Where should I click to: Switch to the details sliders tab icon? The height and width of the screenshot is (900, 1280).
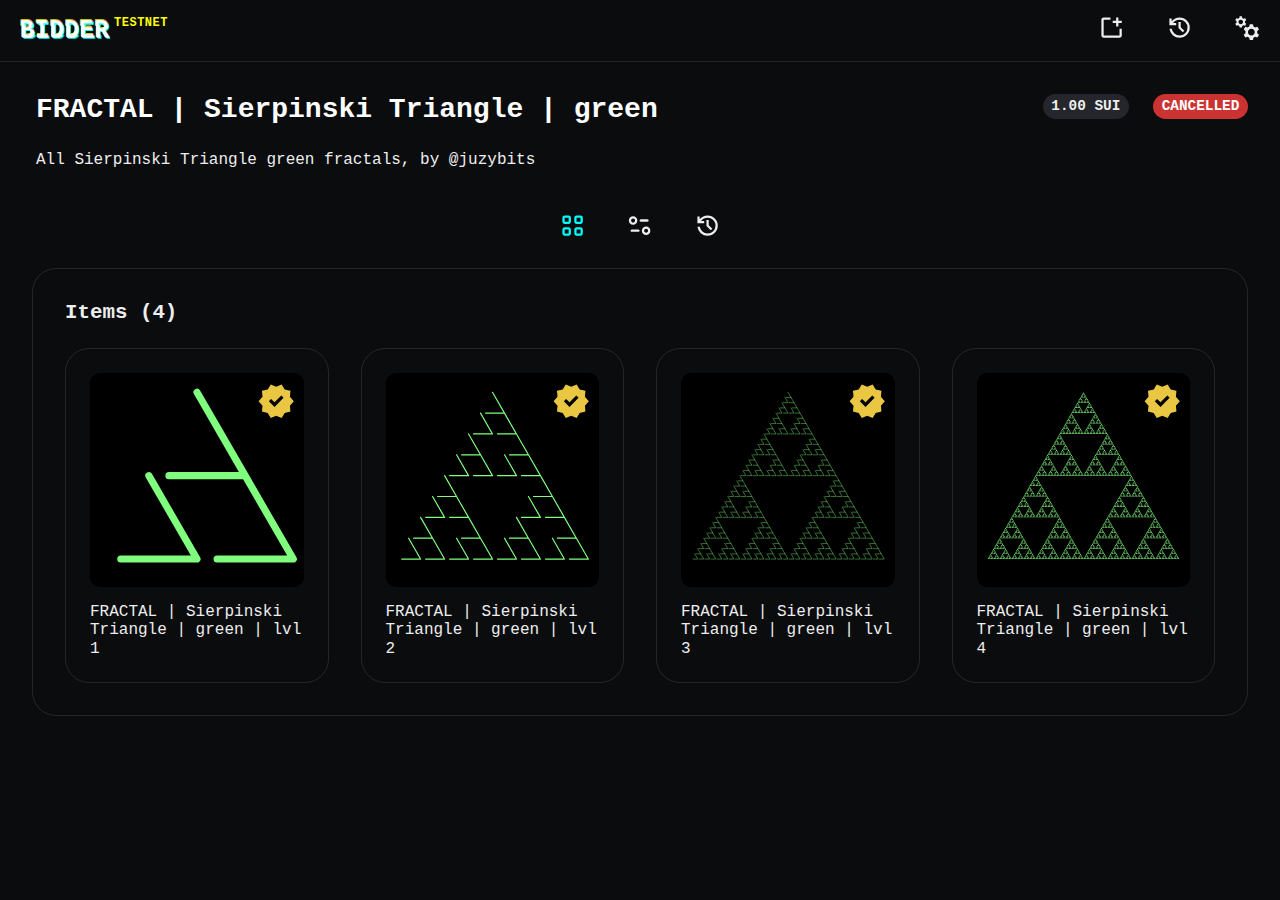coord(640,226)
